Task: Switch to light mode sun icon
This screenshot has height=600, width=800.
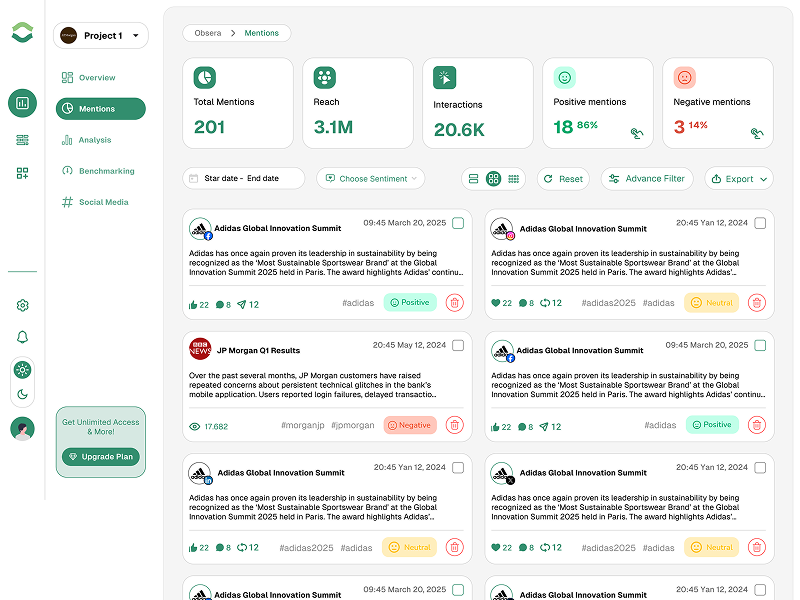Action: coord(22,370)
